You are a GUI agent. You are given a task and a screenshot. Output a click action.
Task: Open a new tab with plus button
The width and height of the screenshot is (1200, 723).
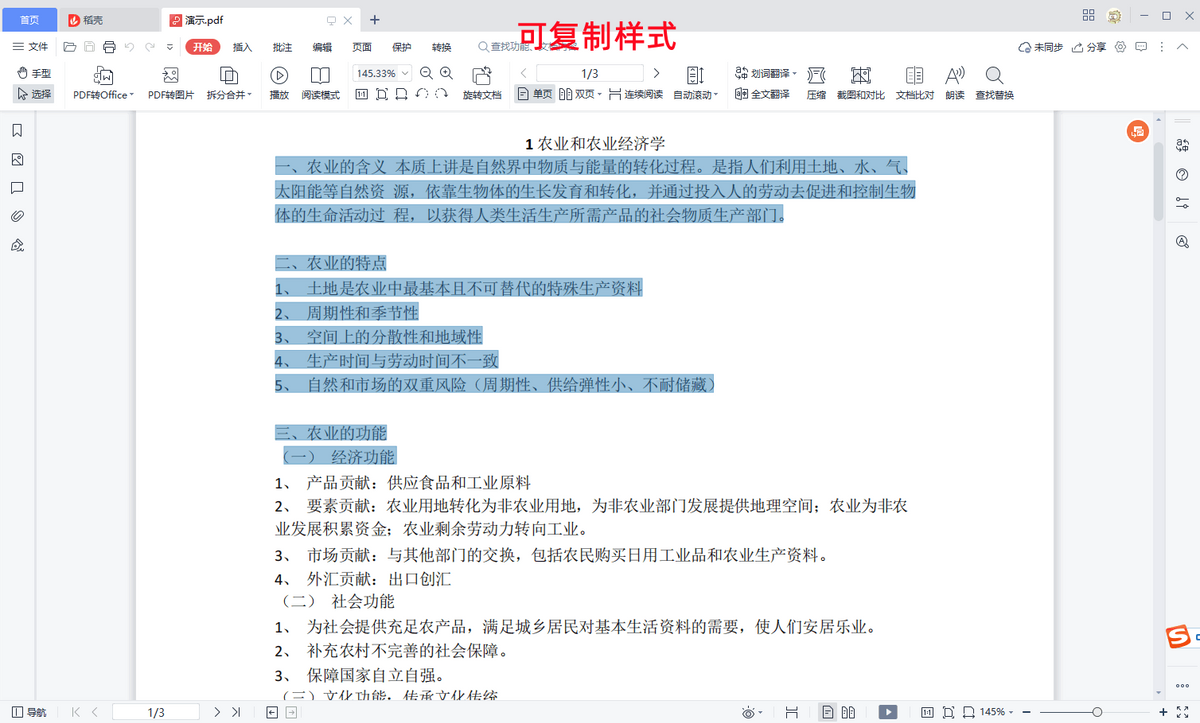pos(375,19)
